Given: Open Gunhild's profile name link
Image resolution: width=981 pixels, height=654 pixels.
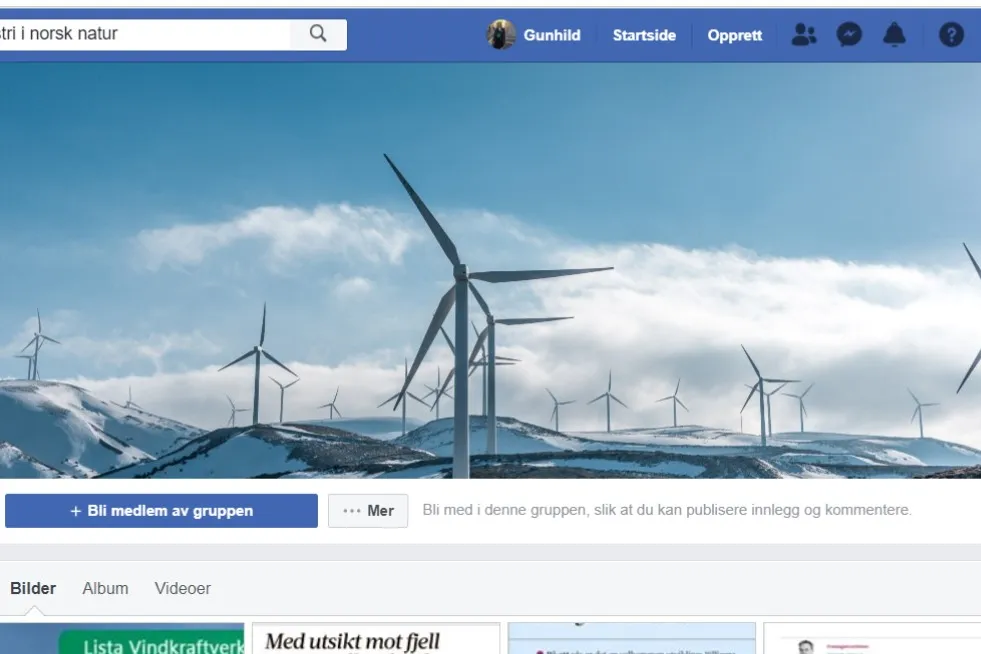Looking at the screenshot, I should 551,35.
